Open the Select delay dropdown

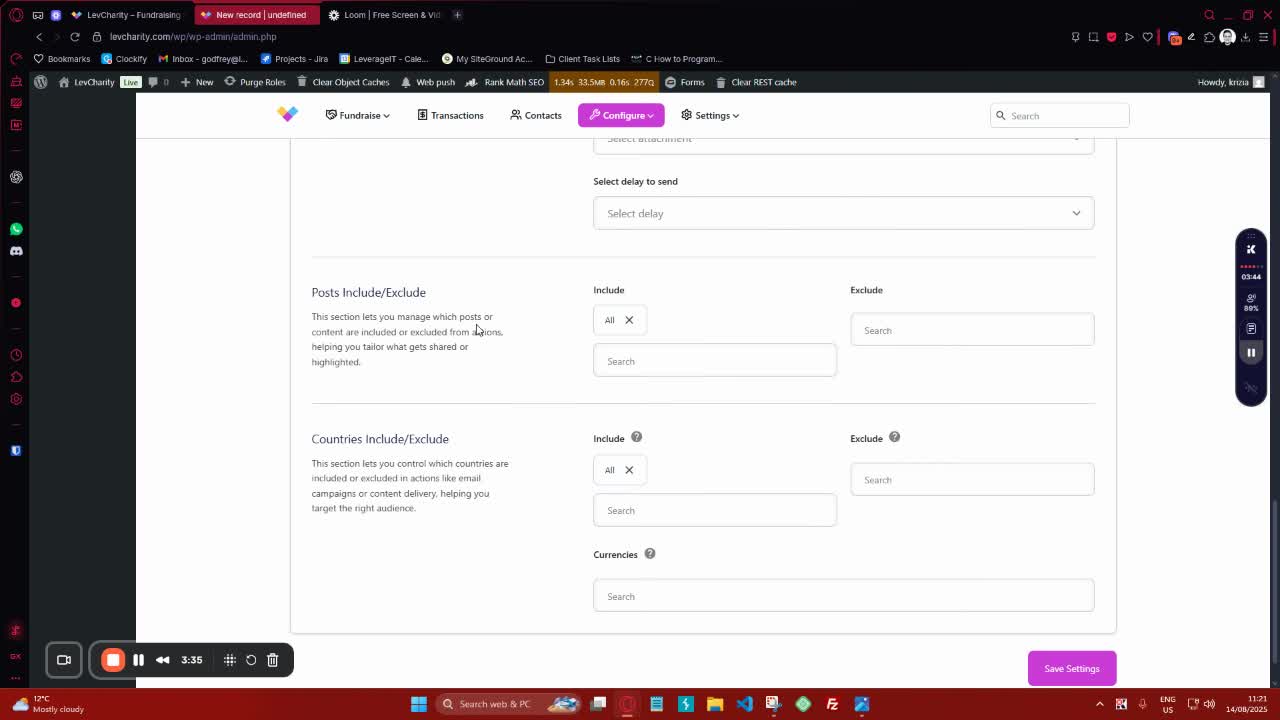click(843, 213)
